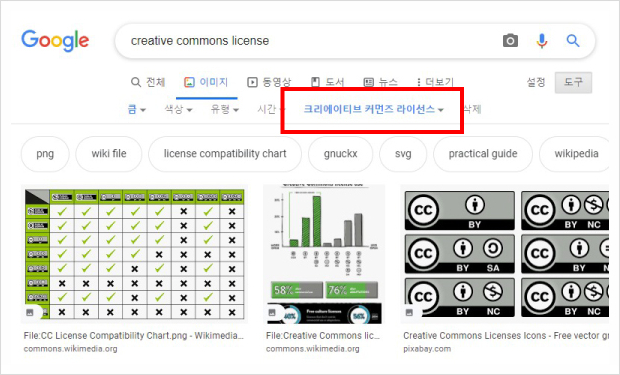The height and width of the screenshot is (375, 620).
Task: Select the 'png' suggestion chip
Action: click(45, 154)
